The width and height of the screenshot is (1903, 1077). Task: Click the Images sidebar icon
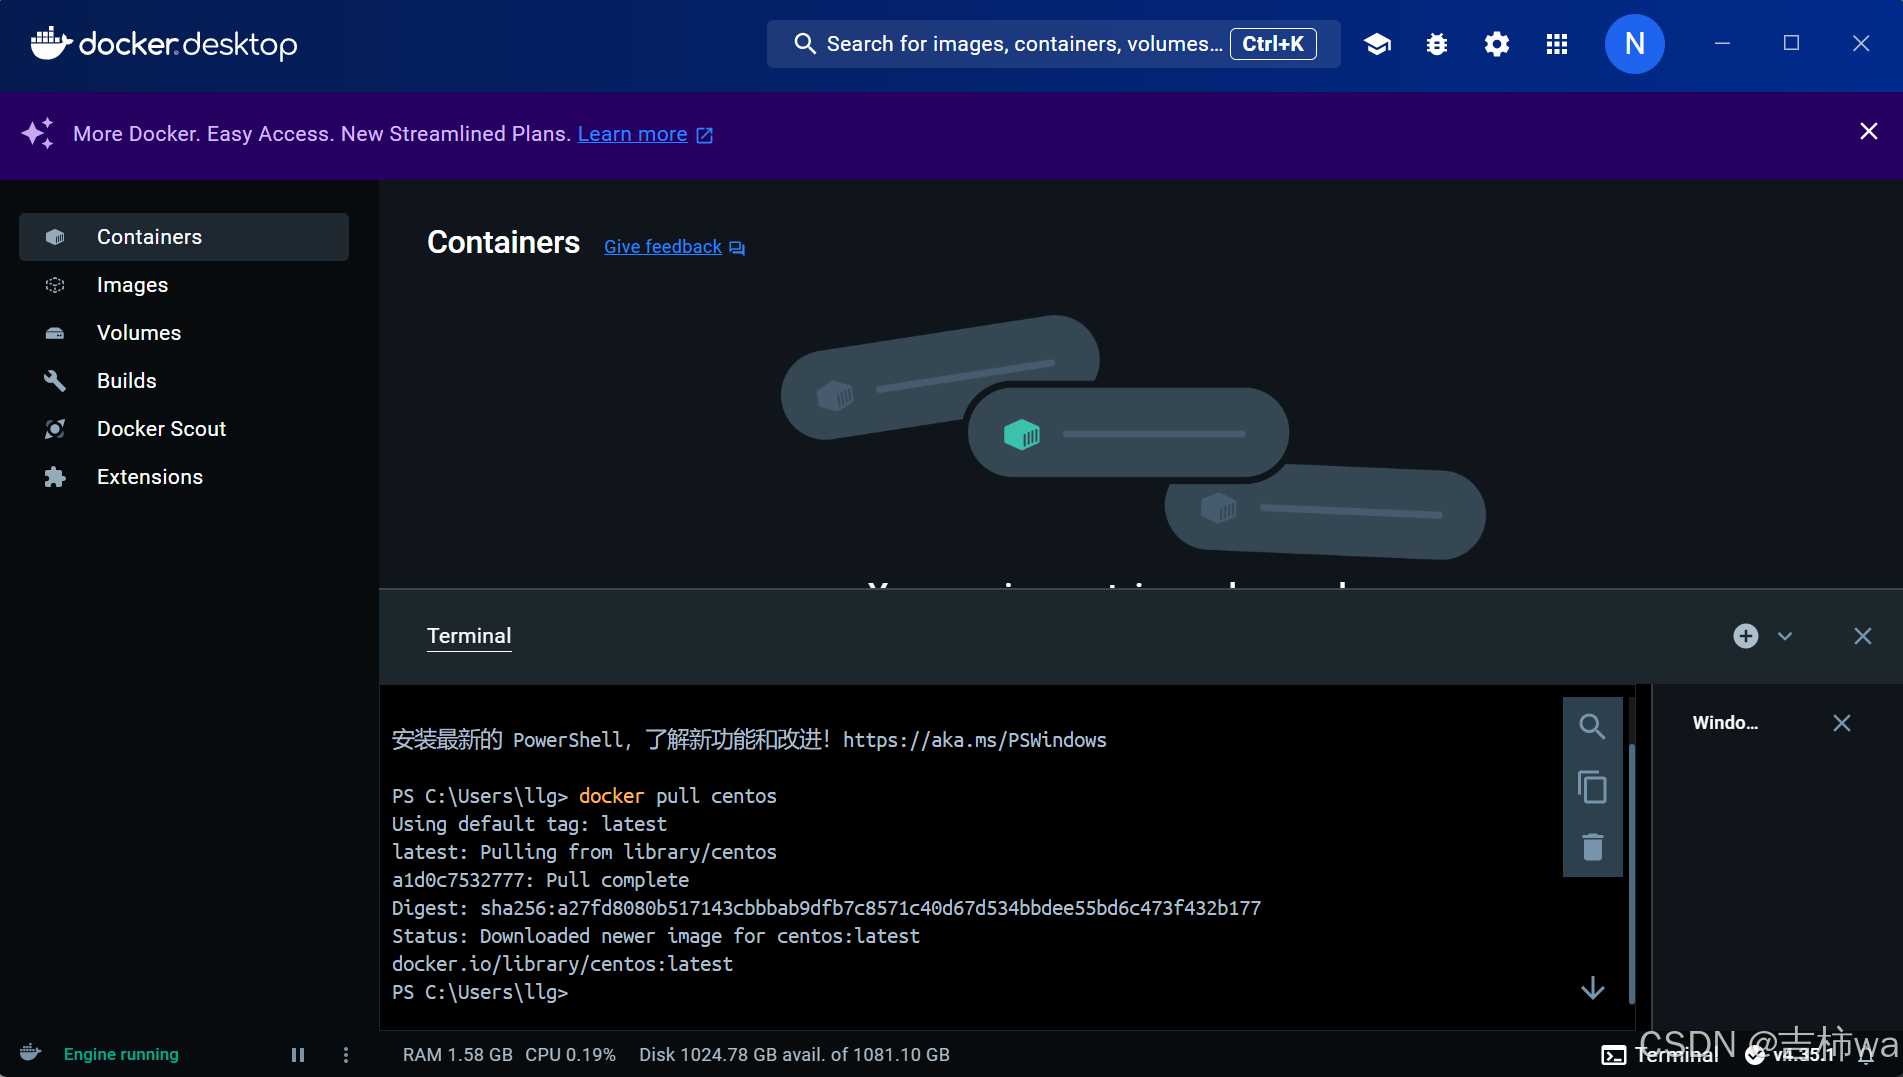(x=55, y=285)
